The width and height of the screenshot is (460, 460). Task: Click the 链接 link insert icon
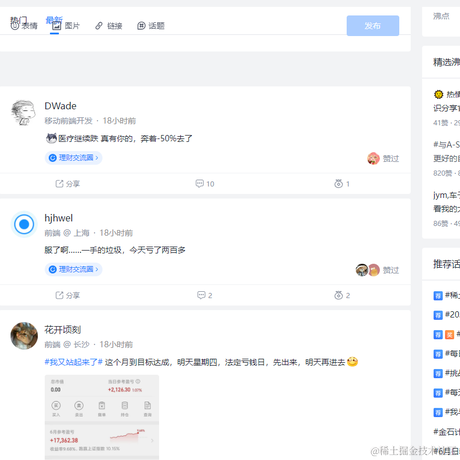click(x=99, y=26)
